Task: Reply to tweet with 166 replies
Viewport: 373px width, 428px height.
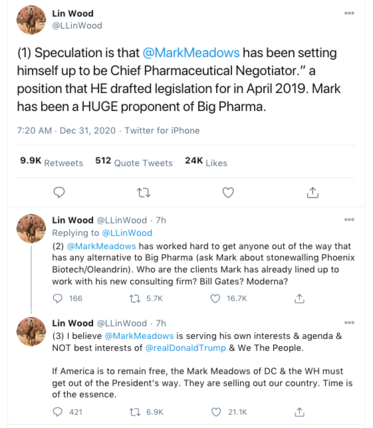Action: click(x=58, y=298)
